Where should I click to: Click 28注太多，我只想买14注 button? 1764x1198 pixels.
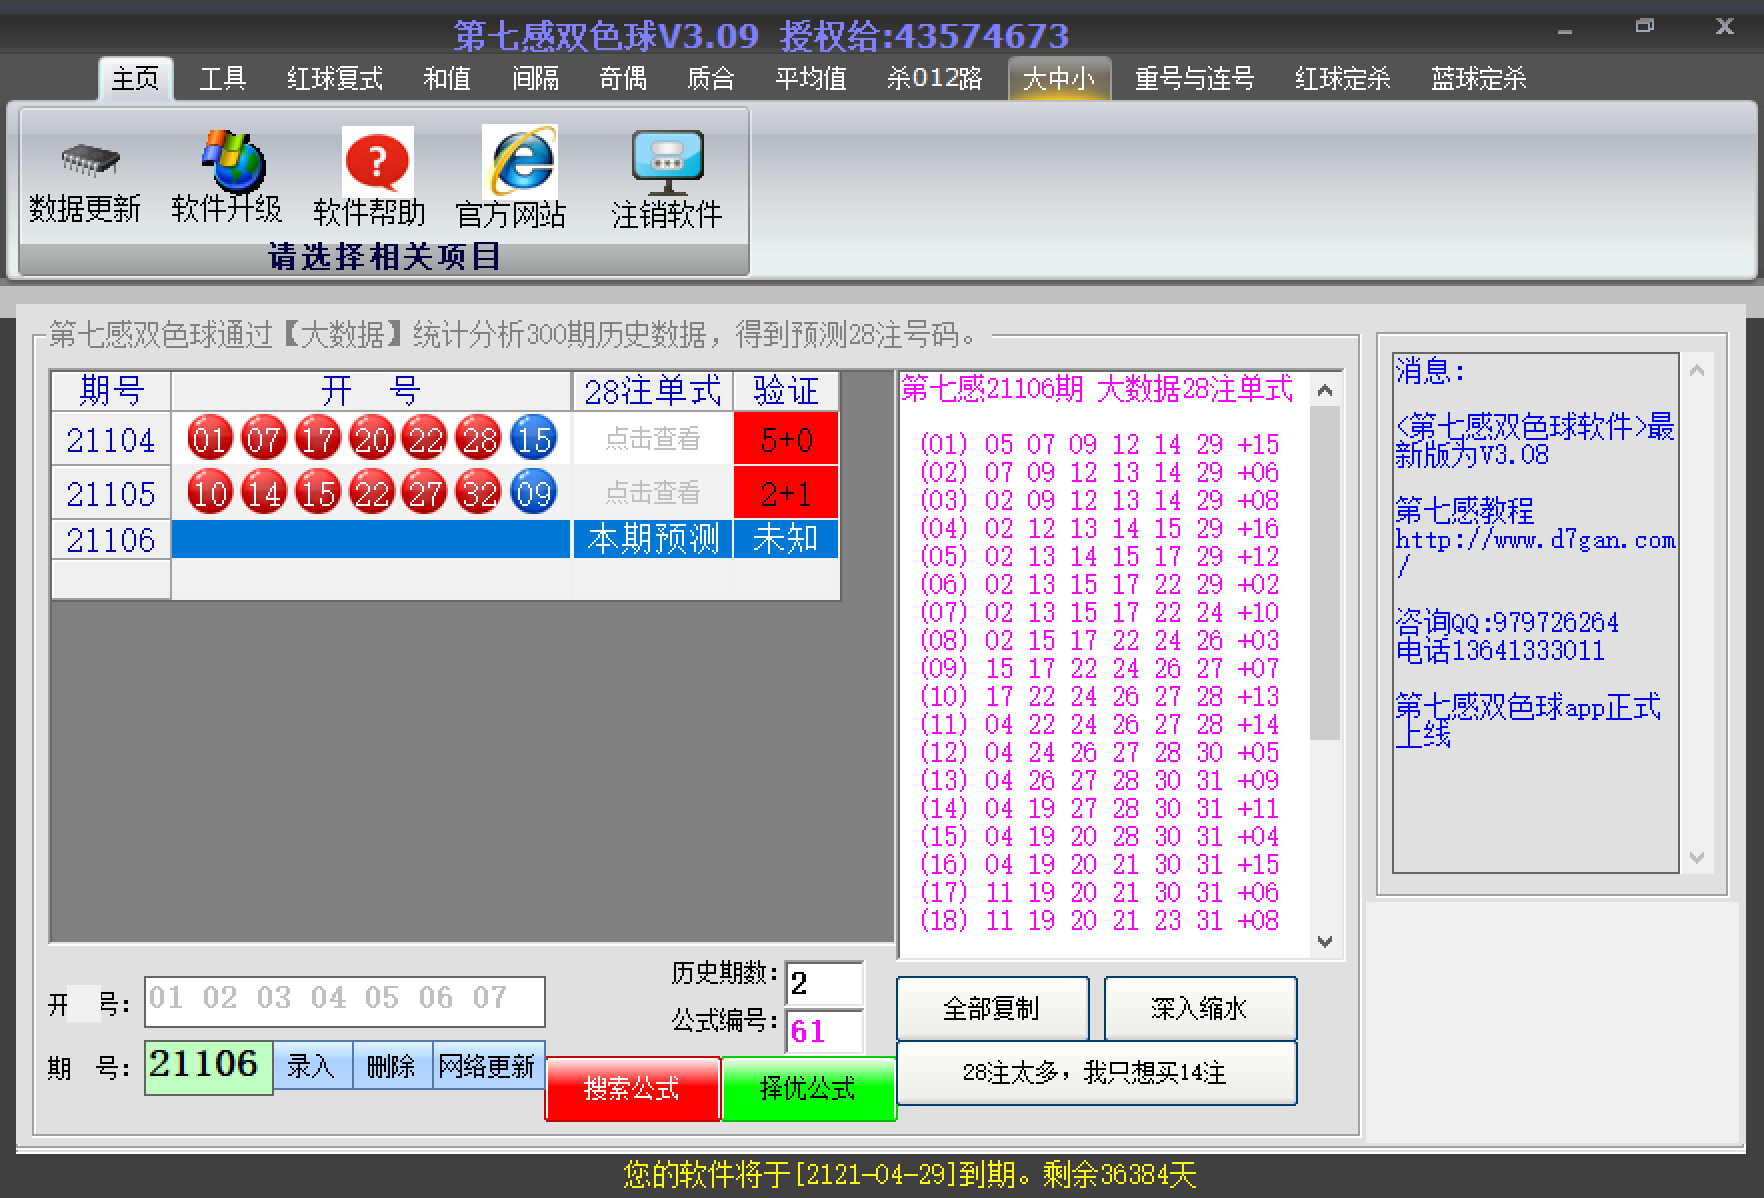coord(1095,1073)
